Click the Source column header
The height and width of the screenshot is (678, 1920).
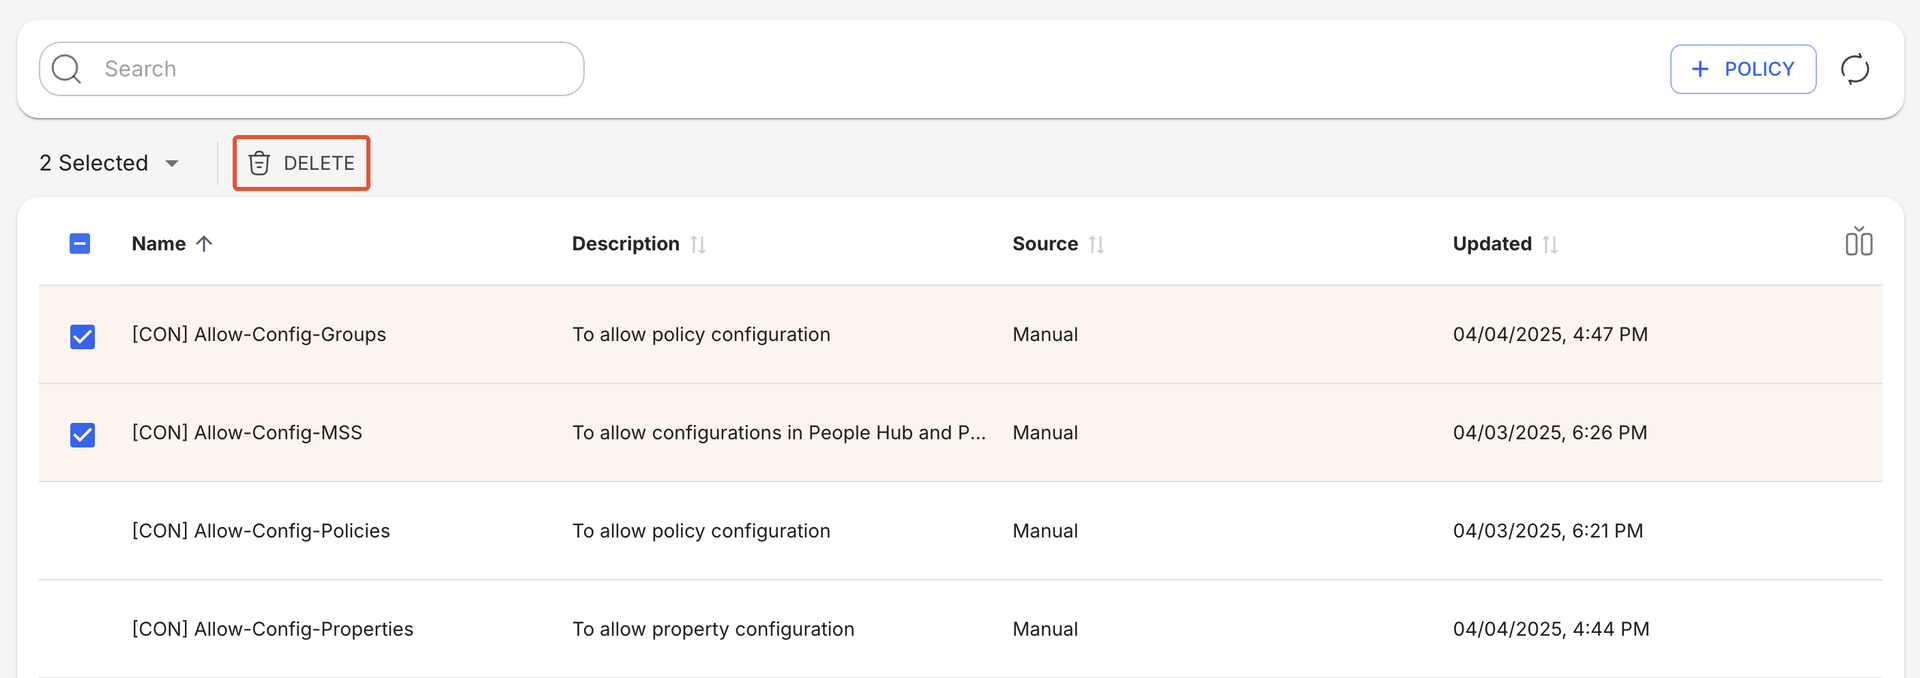tap(1044, 244)
